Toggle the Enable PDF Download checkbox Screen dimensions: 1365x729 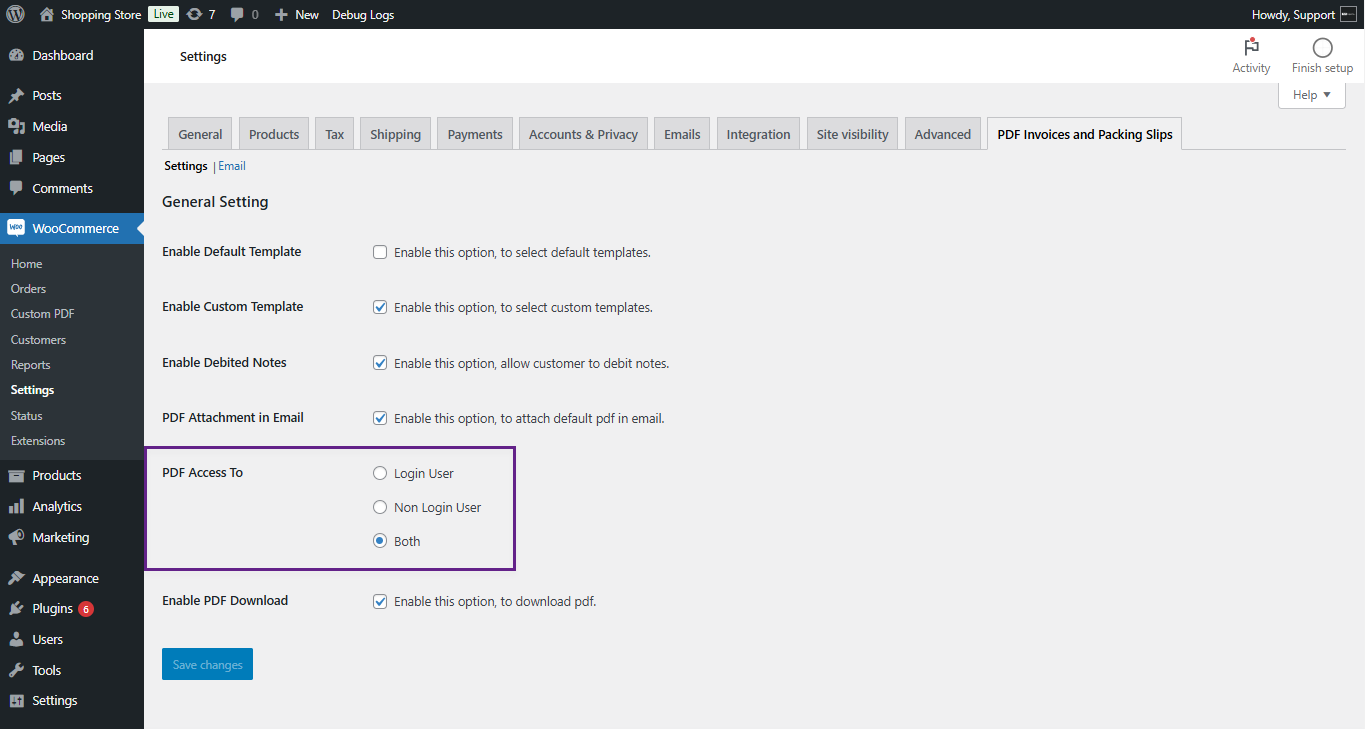point(380,601)
